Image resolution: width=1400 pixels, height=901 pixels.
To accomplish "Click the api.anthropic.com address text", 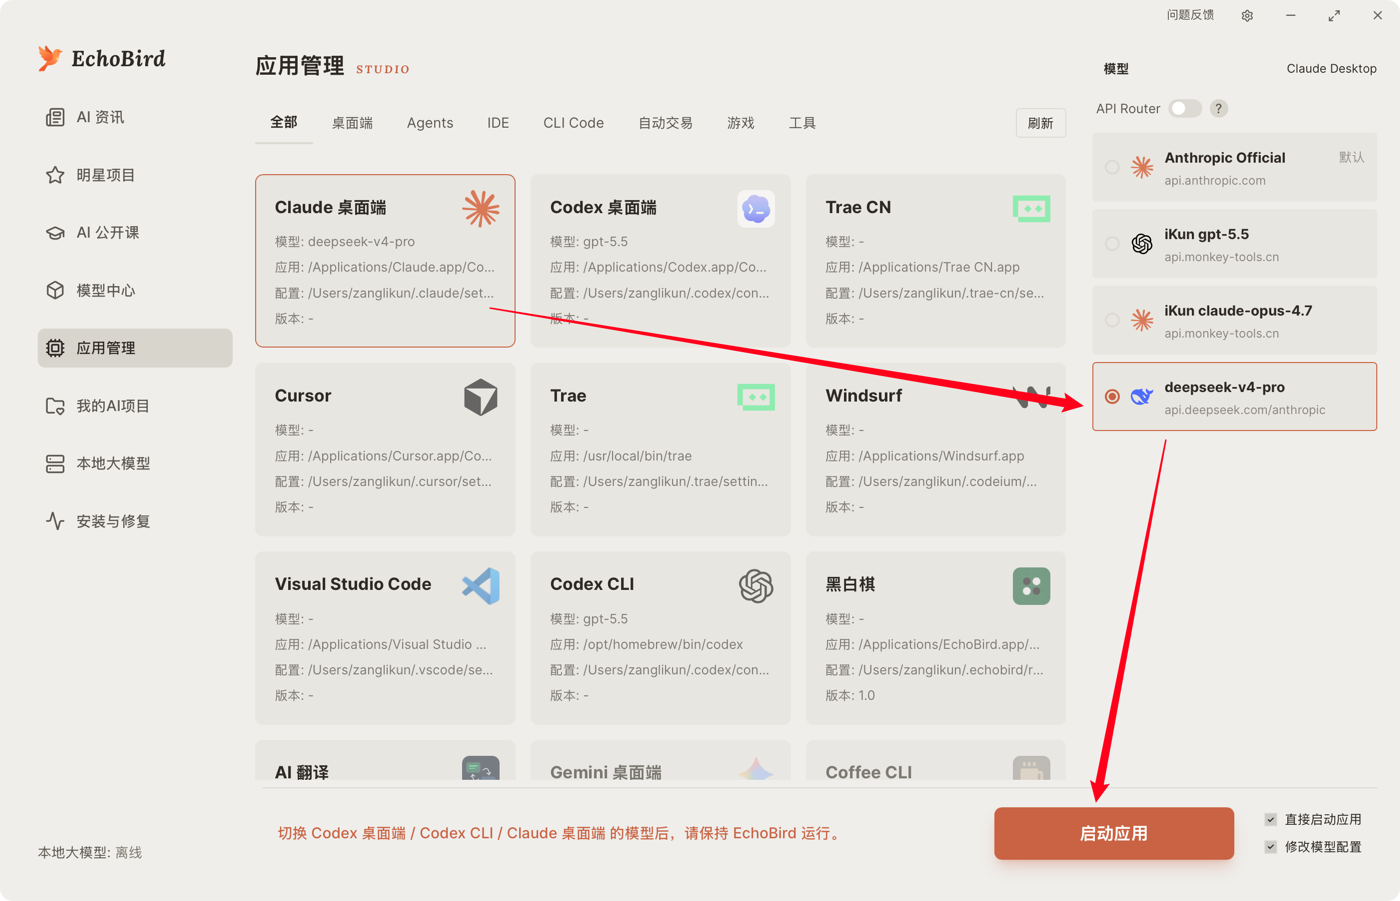I will click(1215, 181).
